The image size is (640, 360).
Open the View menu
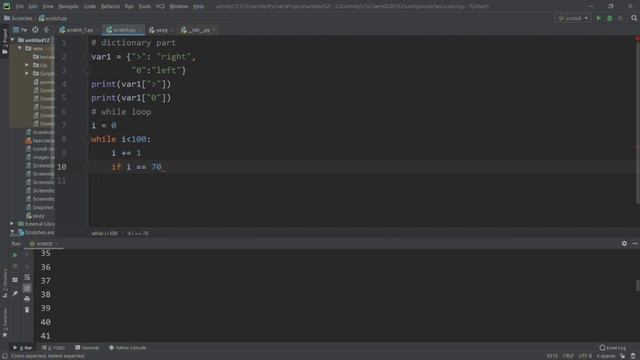click(48, 7)
